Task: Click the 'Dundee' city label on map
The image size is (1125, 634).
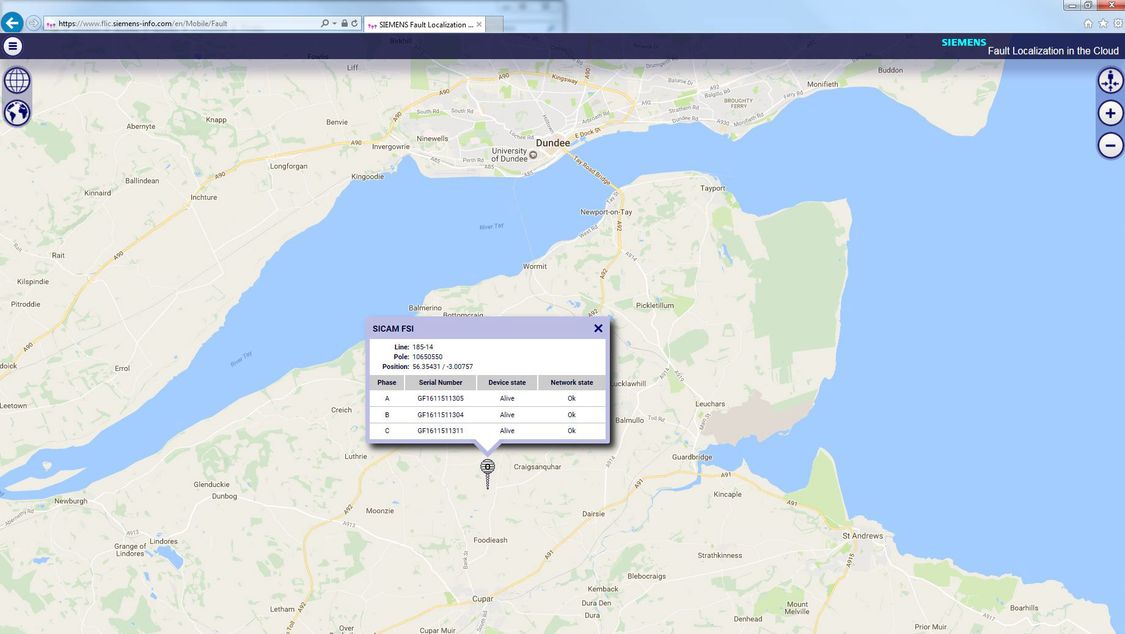Action: point(553,143)
